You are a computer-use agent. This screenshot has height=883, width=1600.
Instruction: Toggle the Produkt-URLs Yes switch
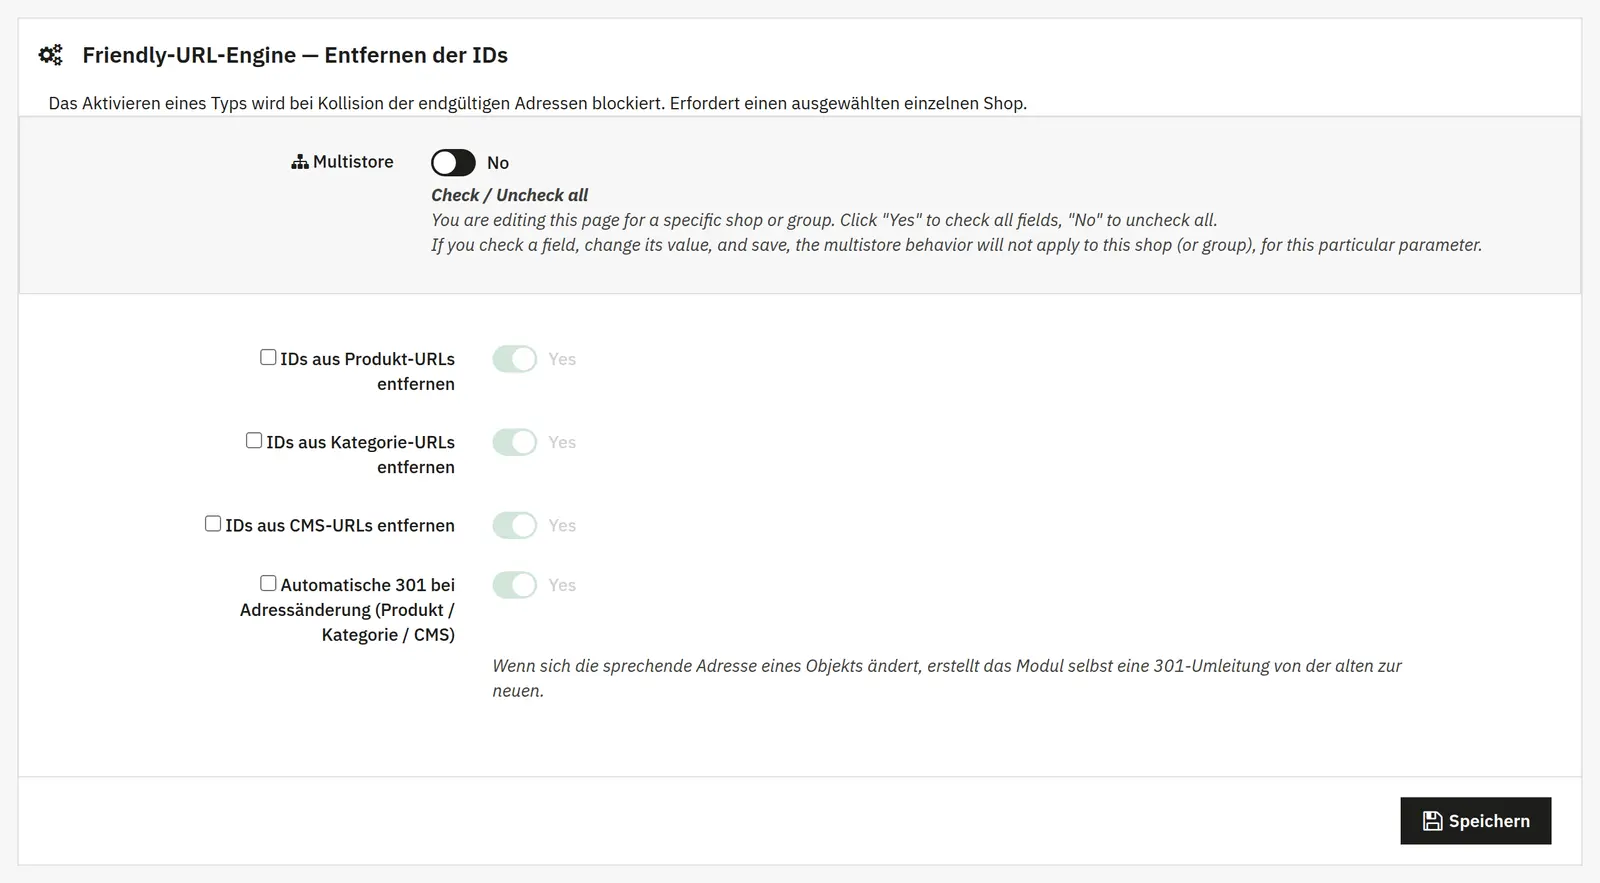point(515,359)
